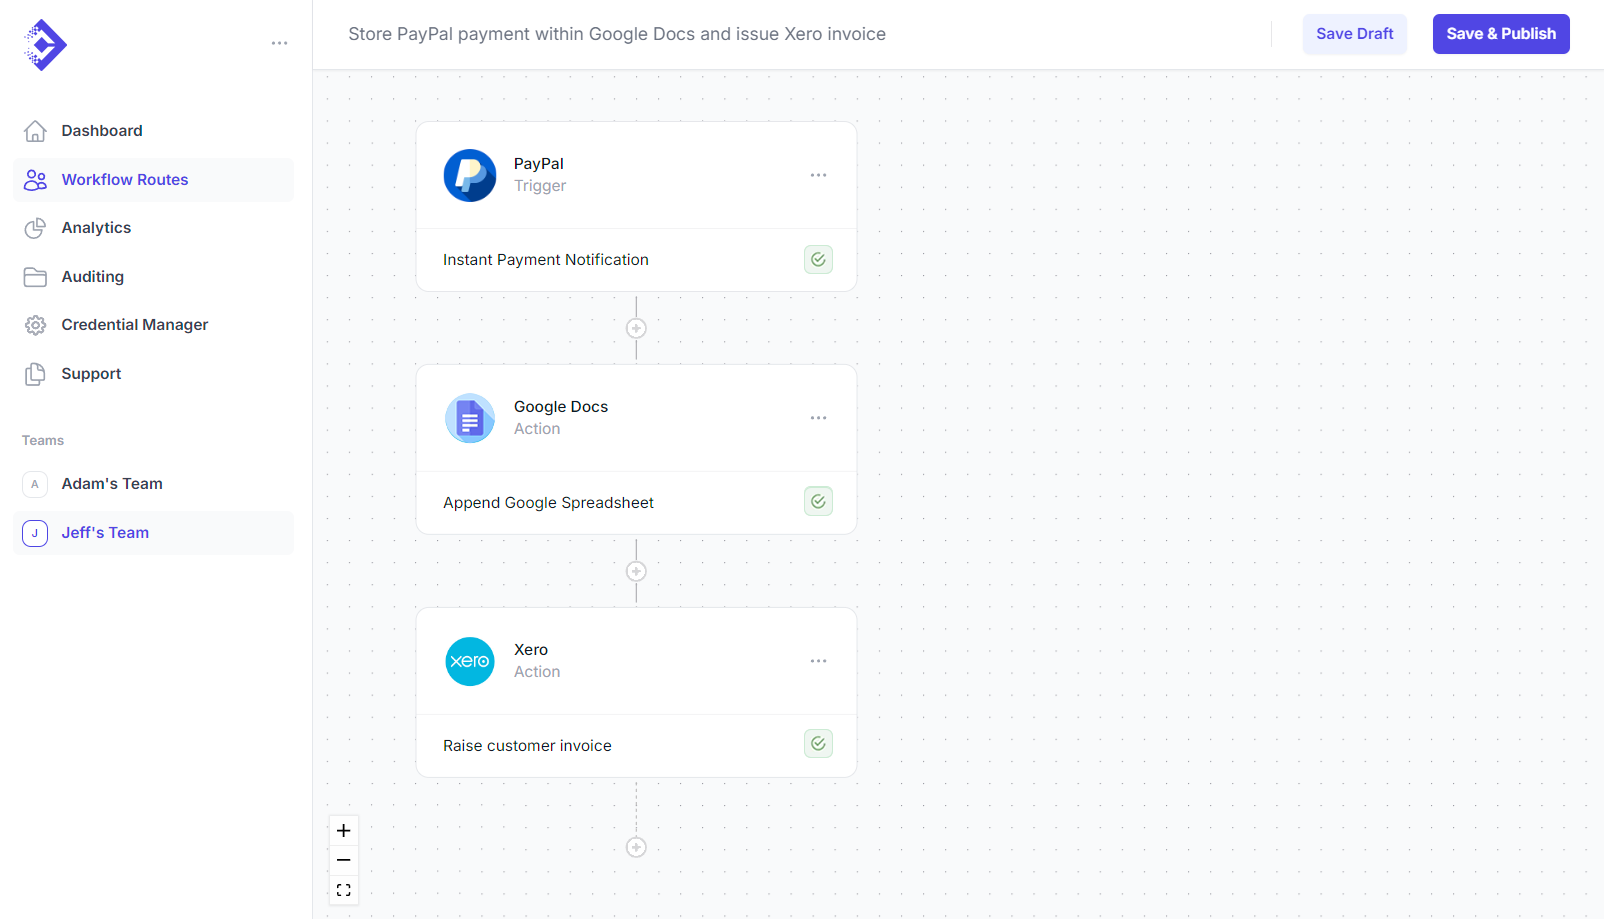Open the Google Docs step options menu
The image size is (1604, 919).
coord(818,418)
